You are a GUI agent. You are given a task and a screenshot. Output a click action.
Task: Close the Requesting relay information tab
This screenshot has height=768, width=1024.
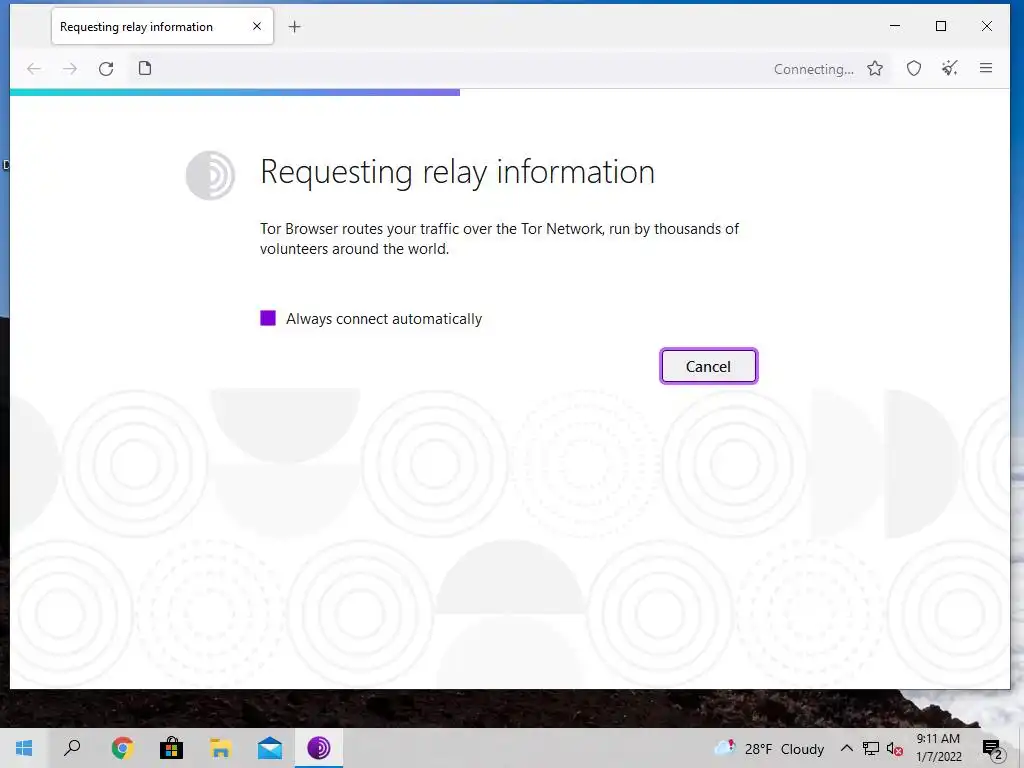click(x=257, y=26)
